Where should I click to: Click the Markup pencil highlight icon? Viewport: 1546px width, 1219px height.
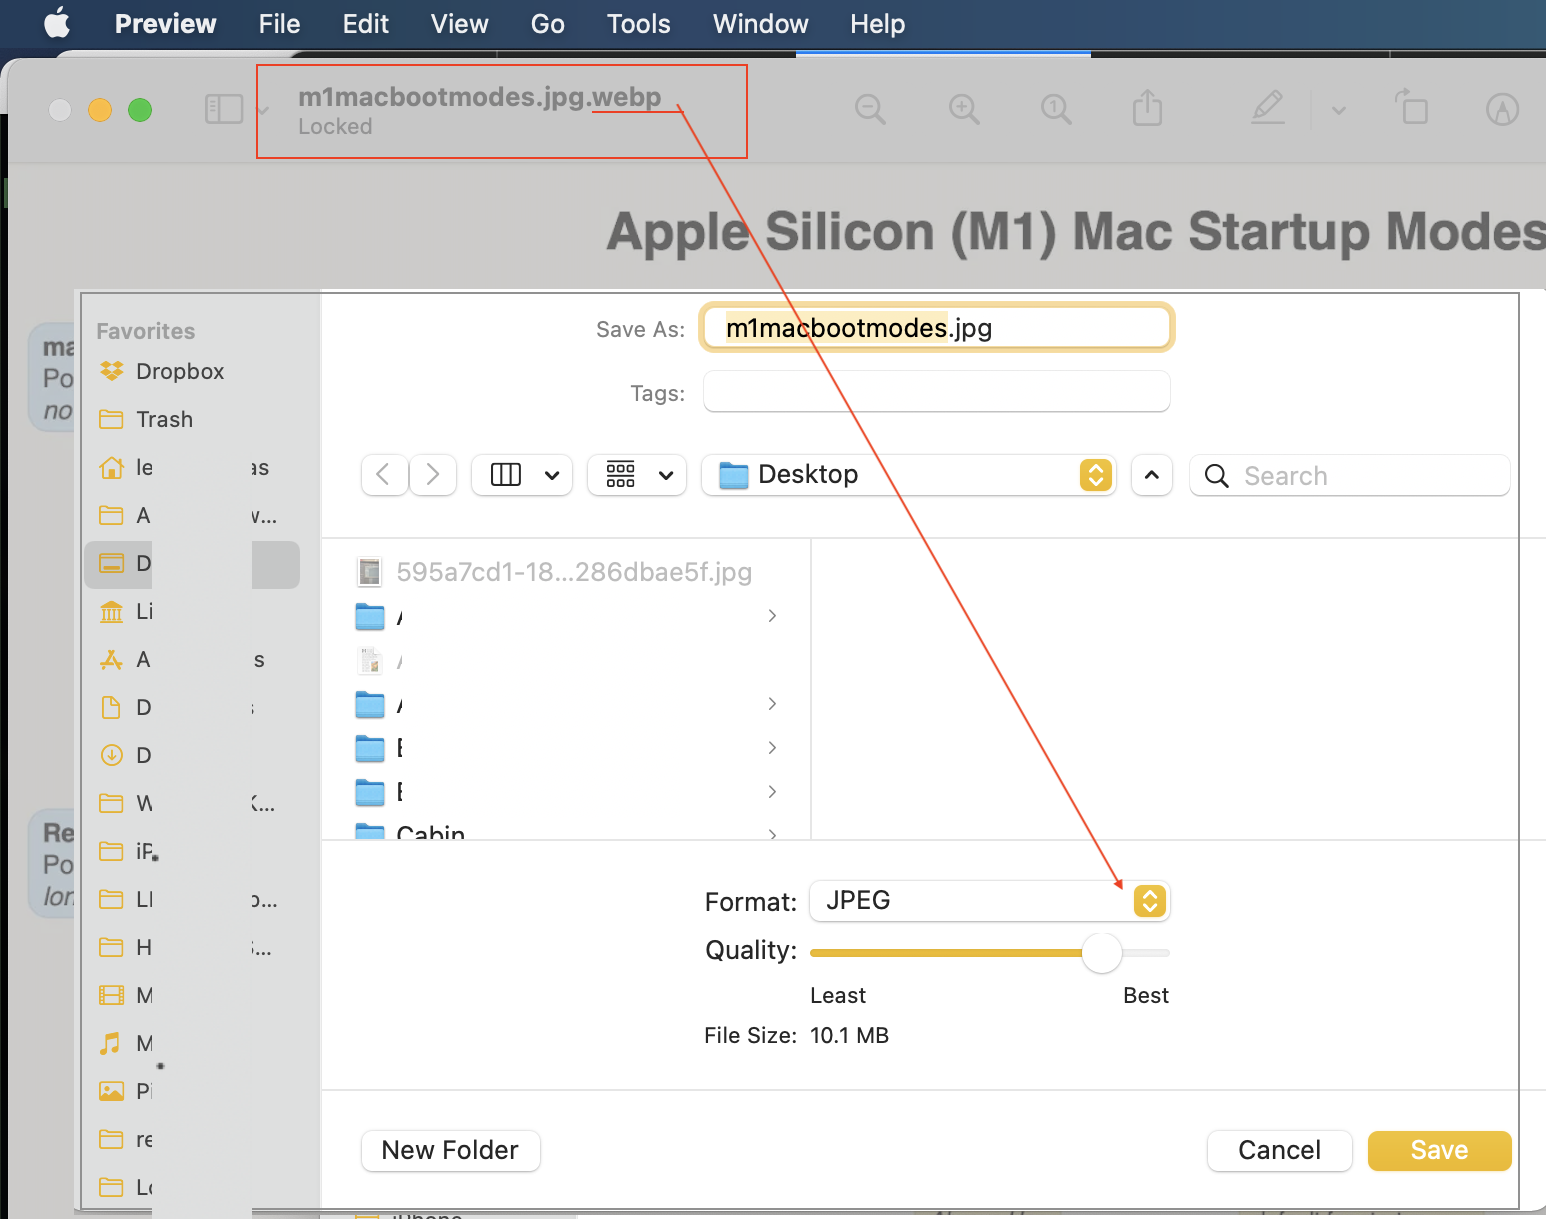(x=1268, y=108)
